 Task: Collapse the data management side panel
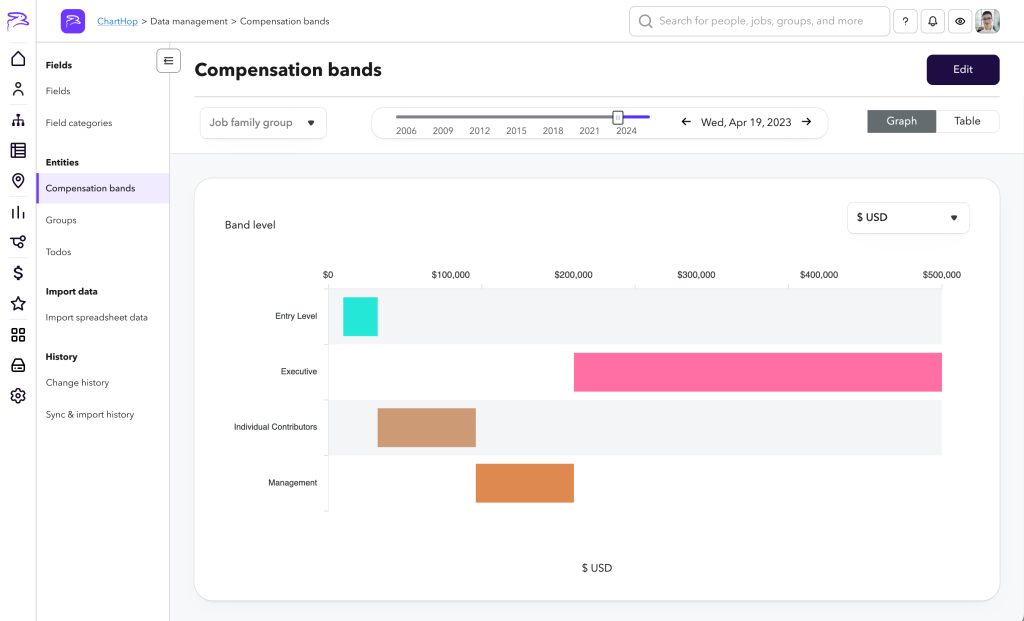[168, 61]
